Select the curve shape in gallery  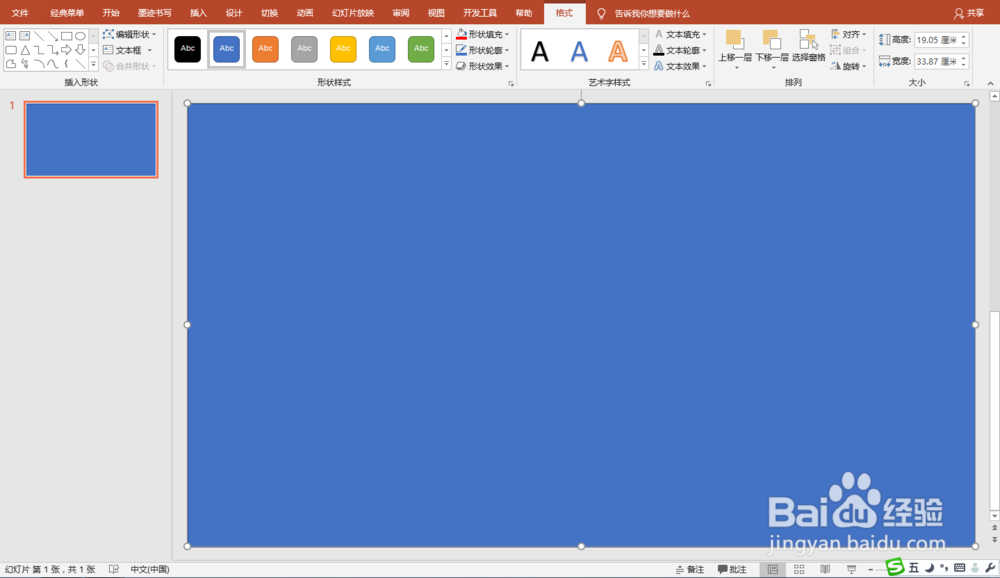[52, 64]
